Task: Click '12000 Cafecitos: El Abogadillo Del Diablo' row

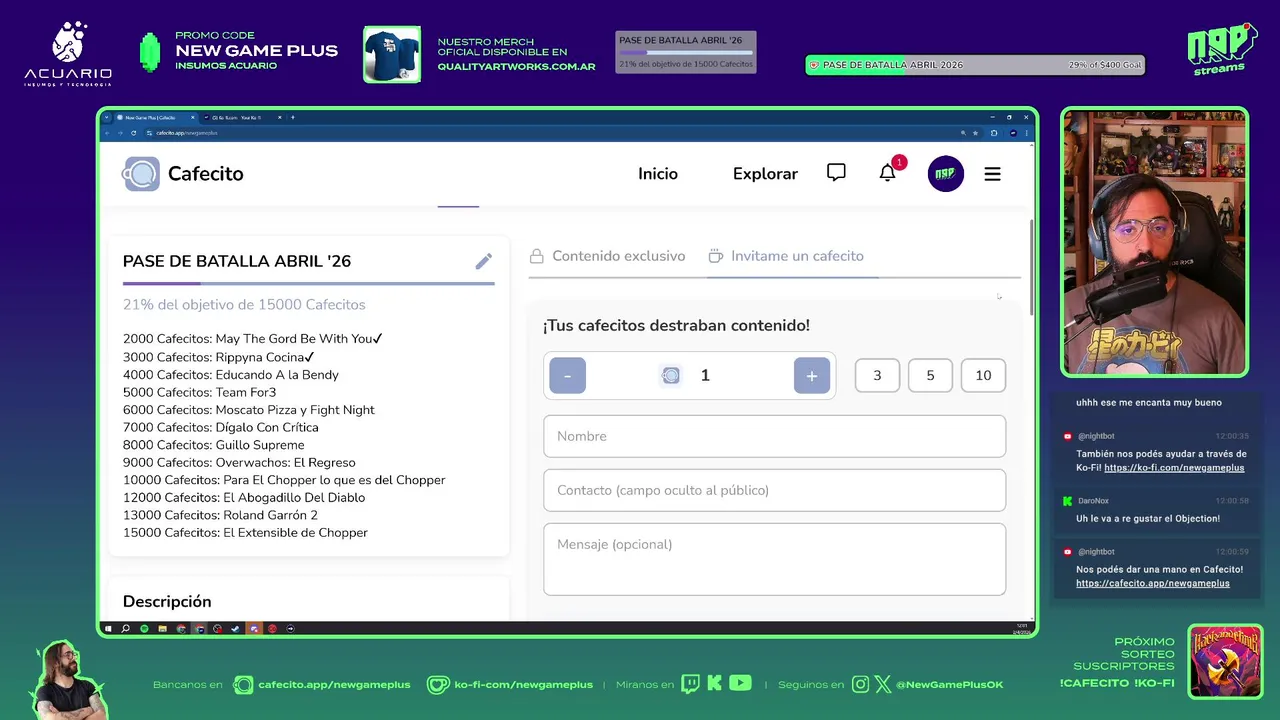Action: pos(244,497)
